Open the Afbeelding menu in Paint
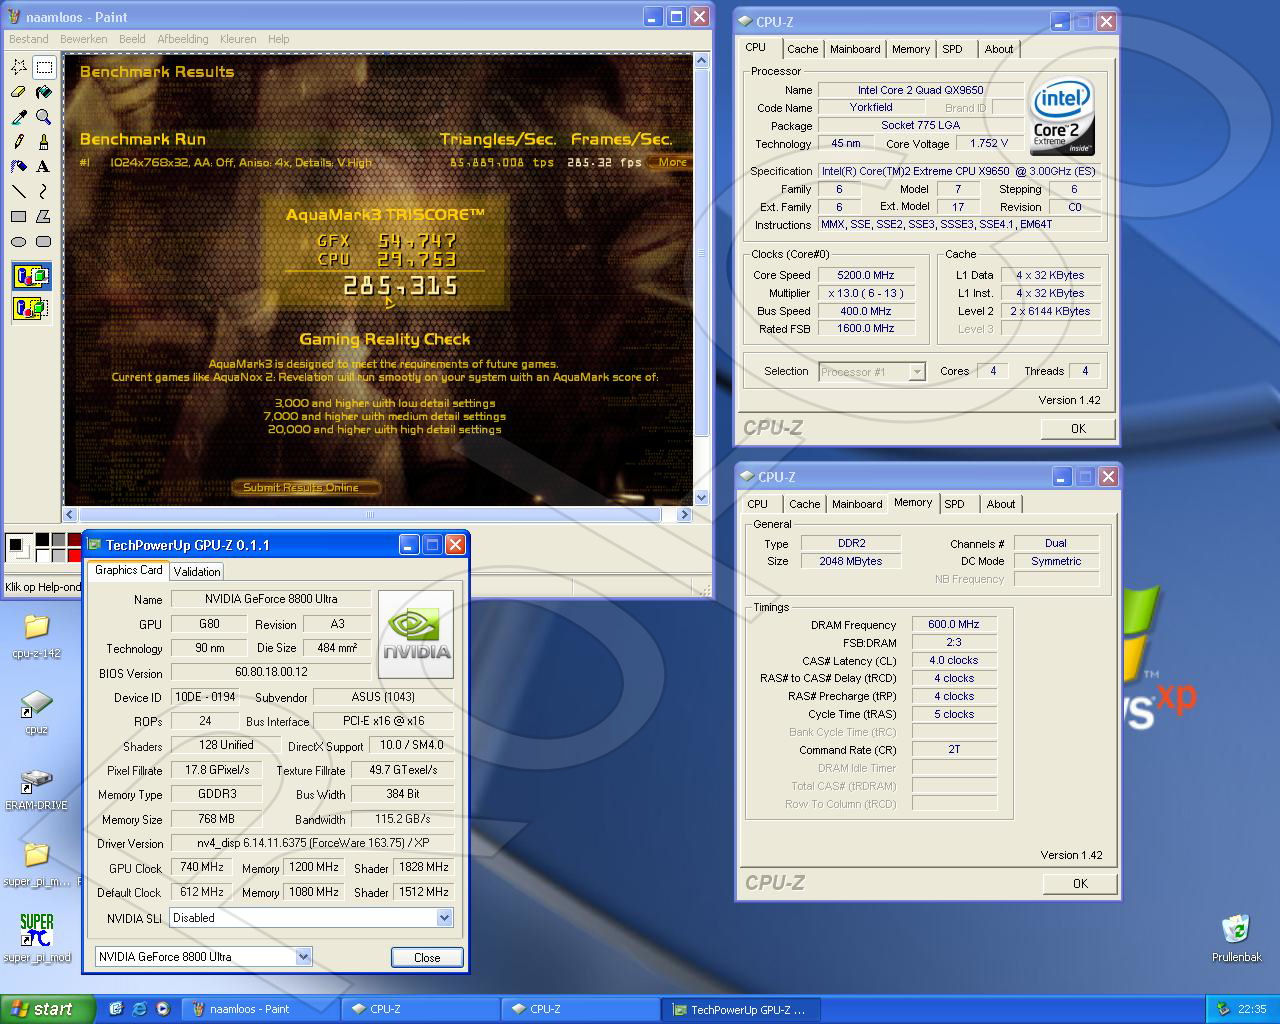The image size is (1280, 1024). point(183,39)
